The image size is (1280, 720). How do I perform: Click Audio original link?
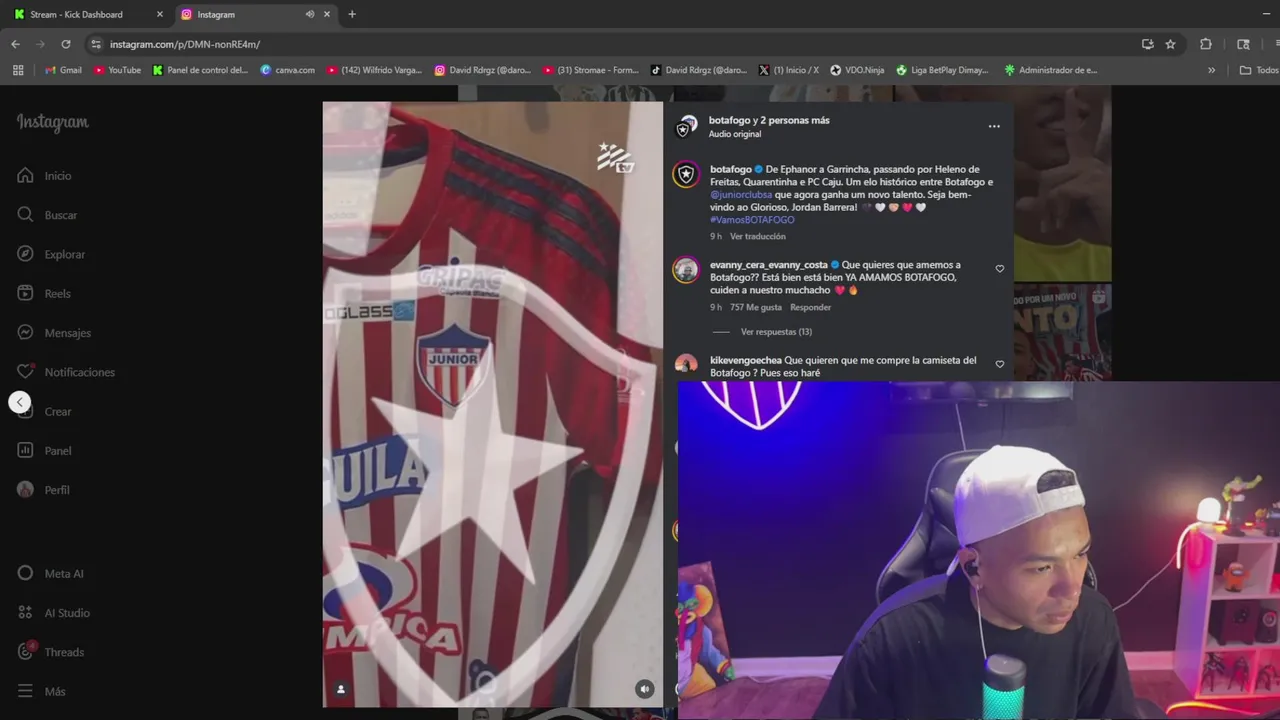tap(735, 134)
